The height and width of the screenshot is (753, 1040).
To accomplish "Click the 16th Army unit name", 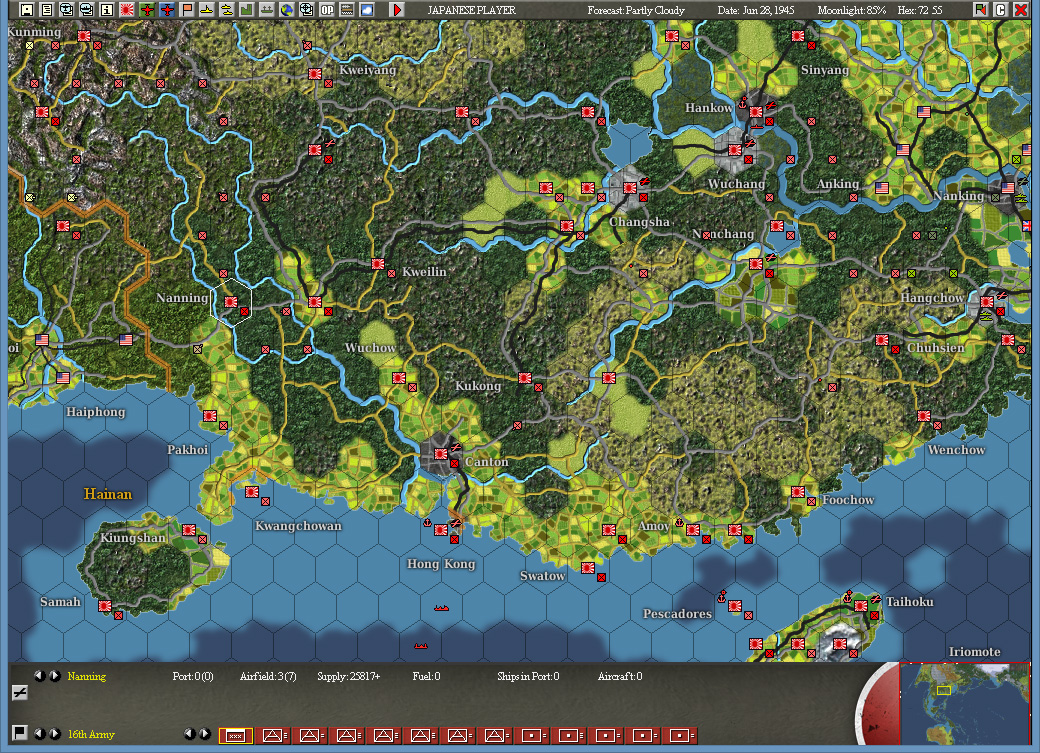I will [x=91, y=734].
